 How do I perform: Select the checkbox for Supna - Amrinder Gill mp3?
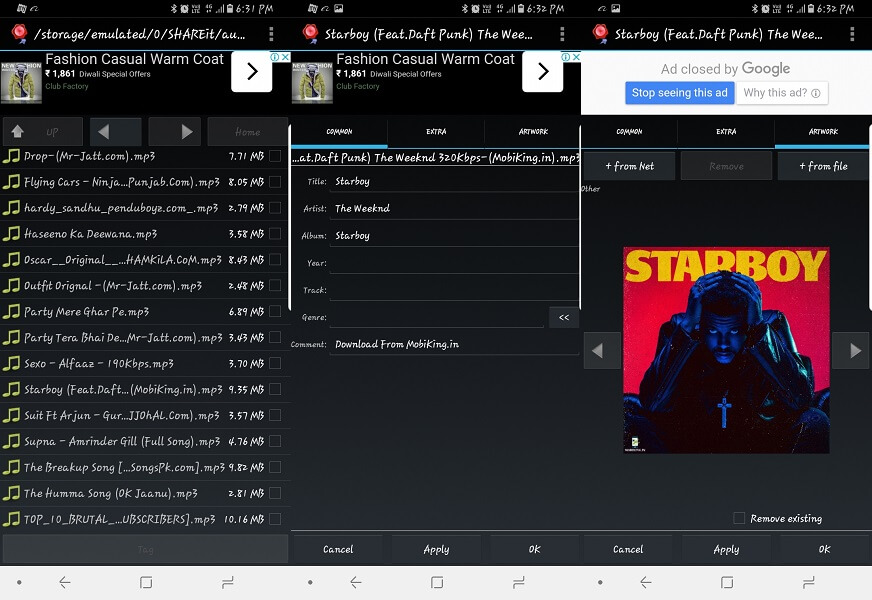point(275,441)
